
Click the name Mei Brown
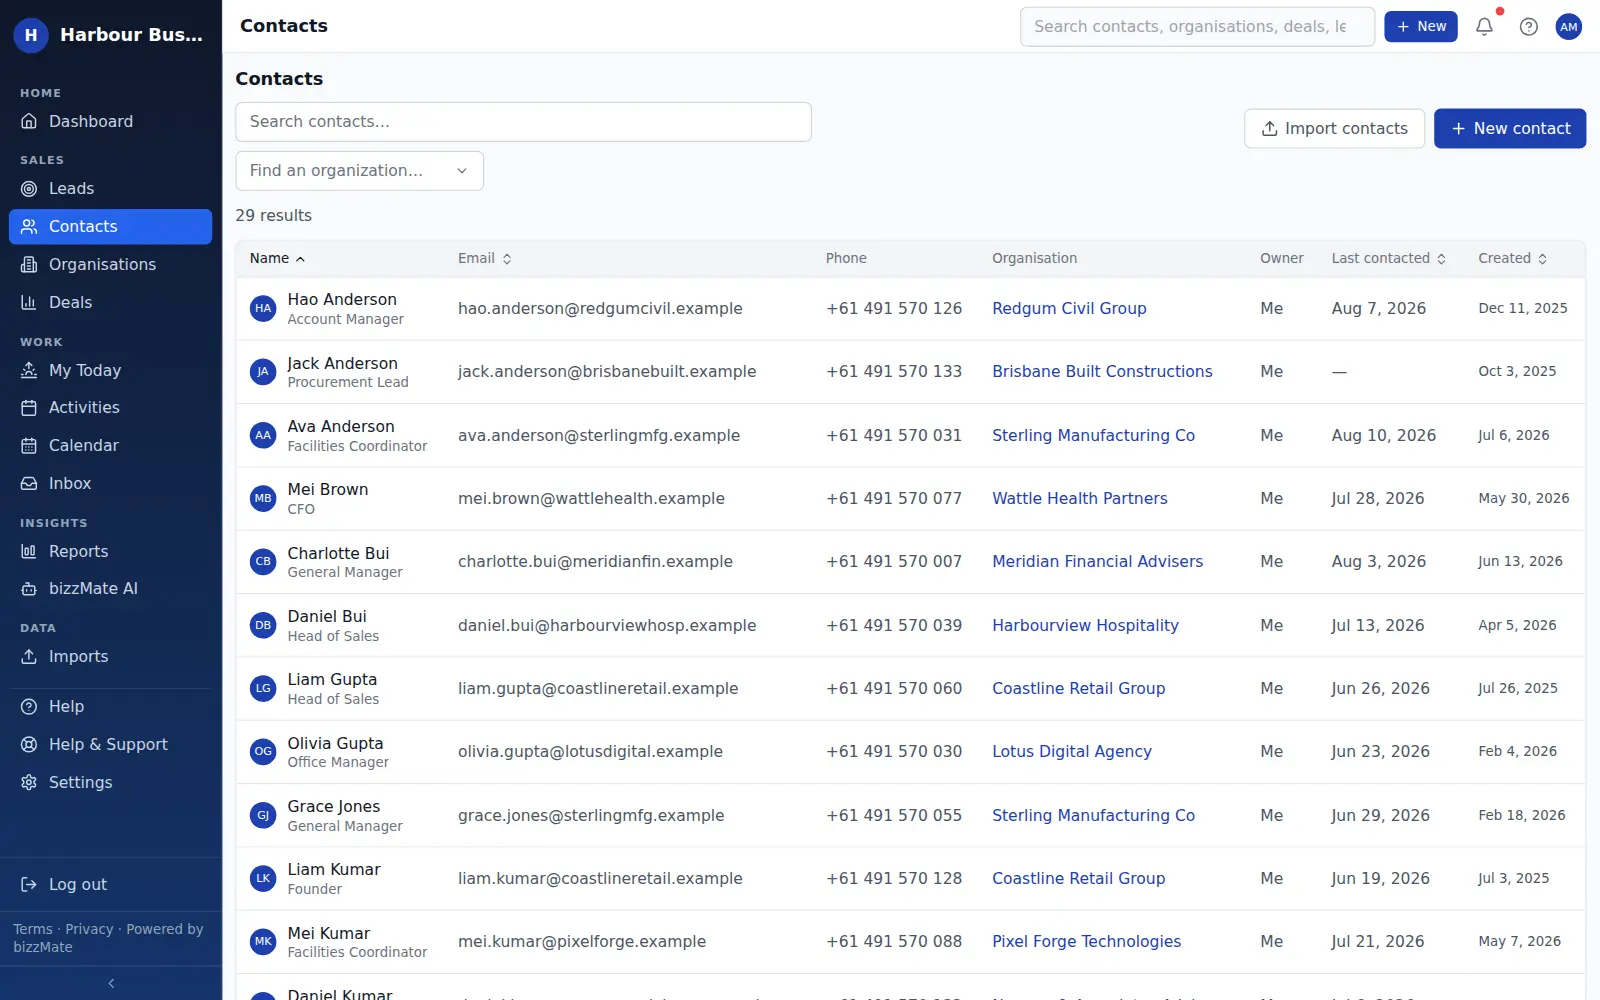click(328, 489)
